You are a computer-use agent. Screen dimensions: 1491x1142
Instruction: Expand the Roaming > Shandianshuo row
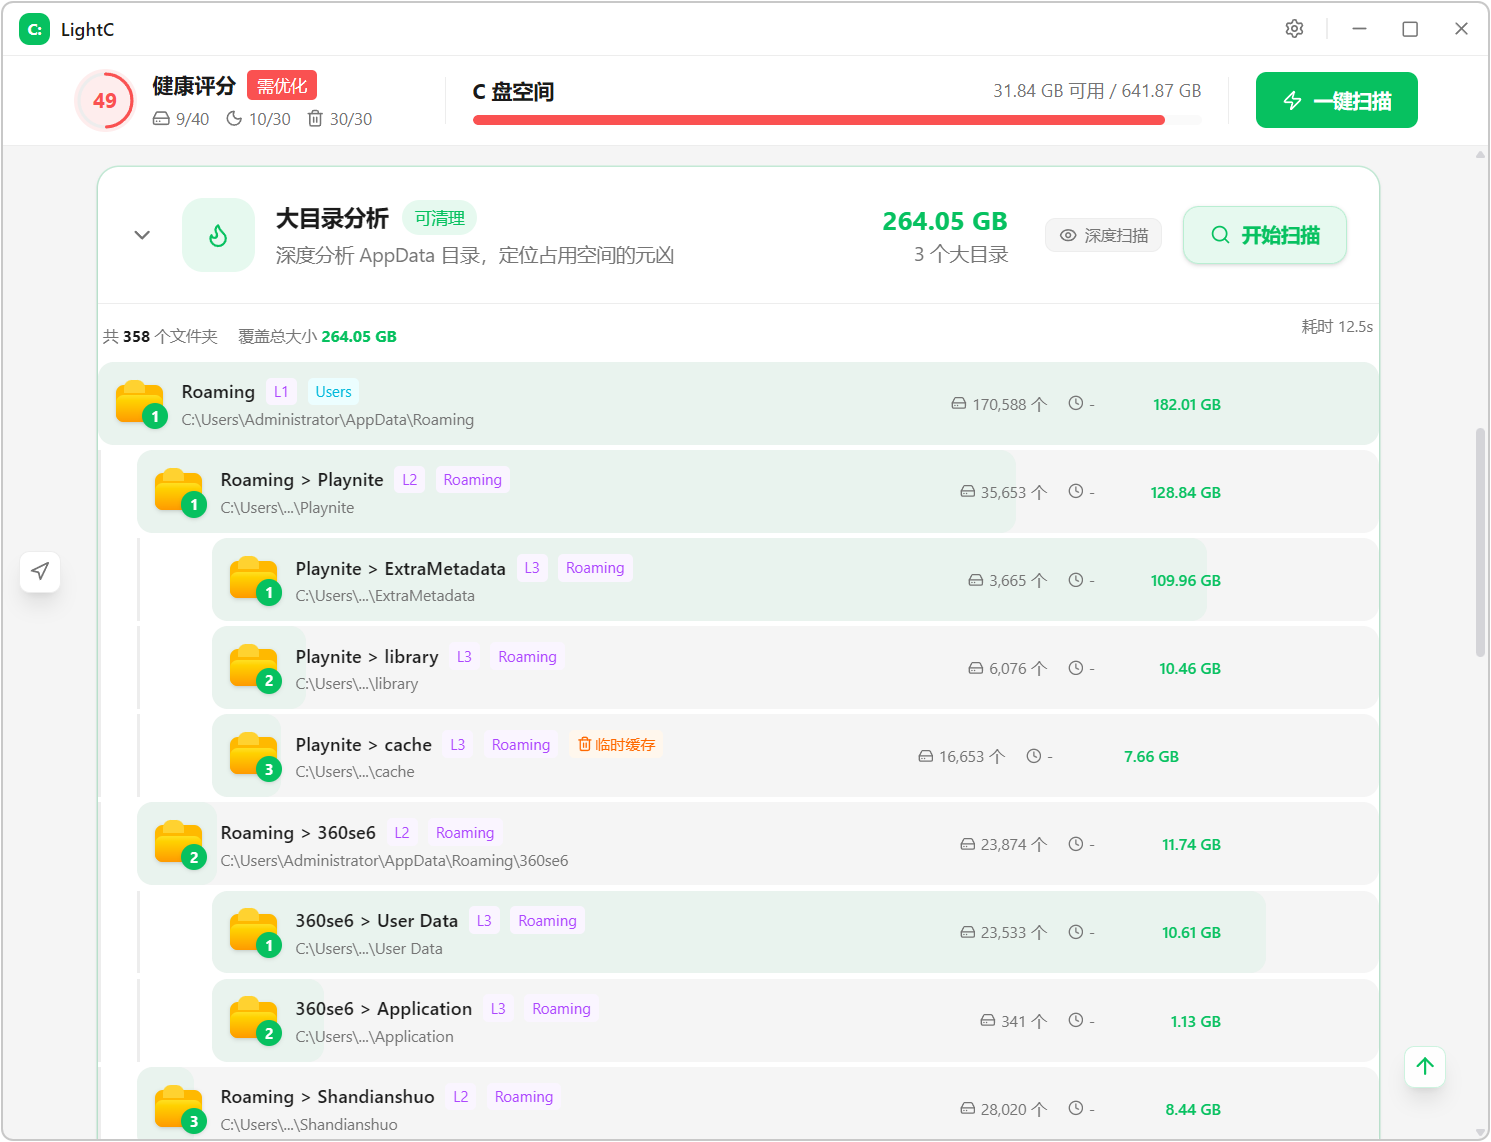point(757,1104)
